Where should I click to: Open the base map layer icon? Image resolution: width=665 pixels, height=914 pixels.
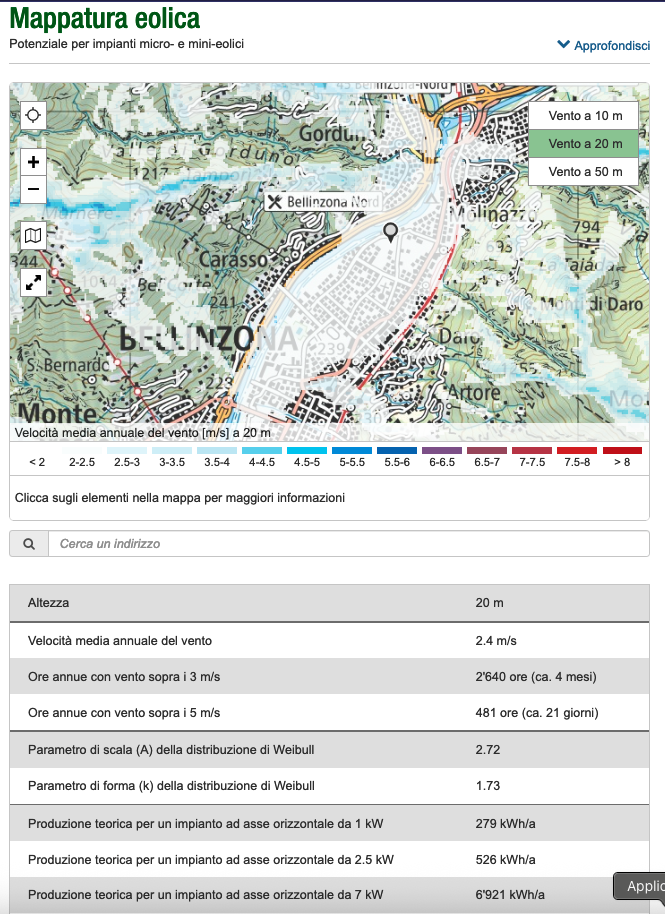[33, 235]
